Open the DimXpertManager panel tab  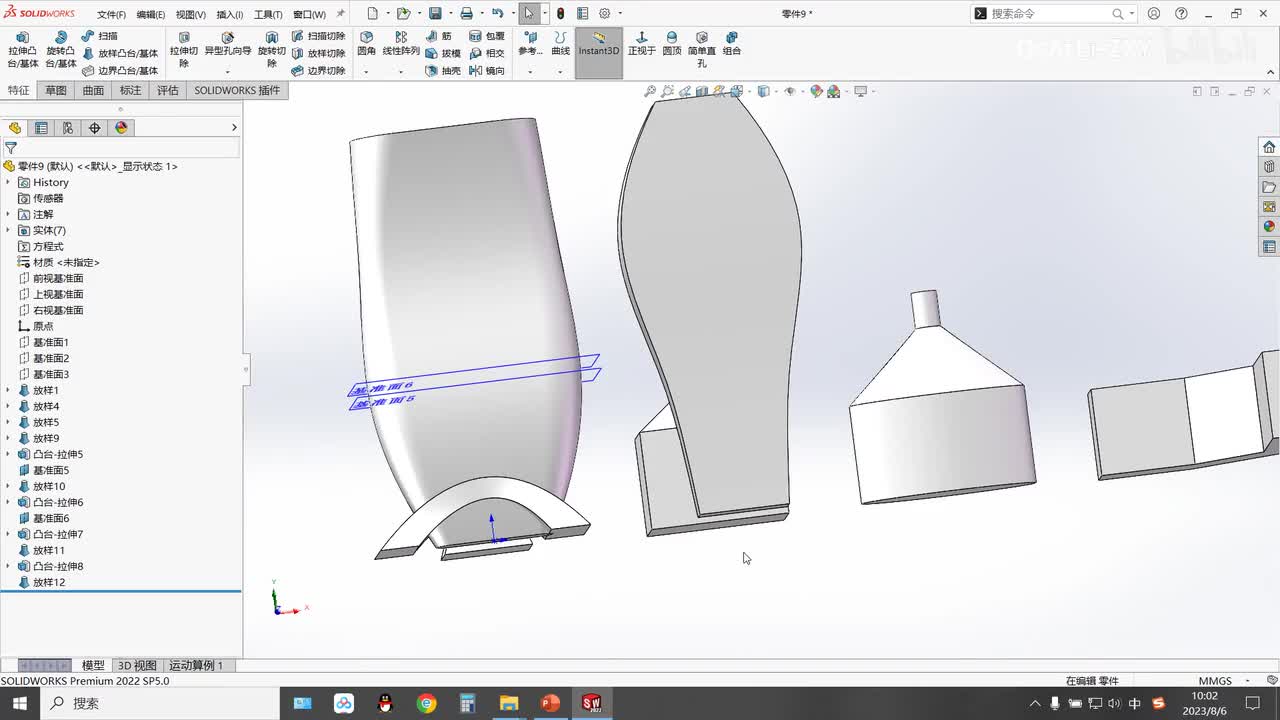click(x=95, y=128)
